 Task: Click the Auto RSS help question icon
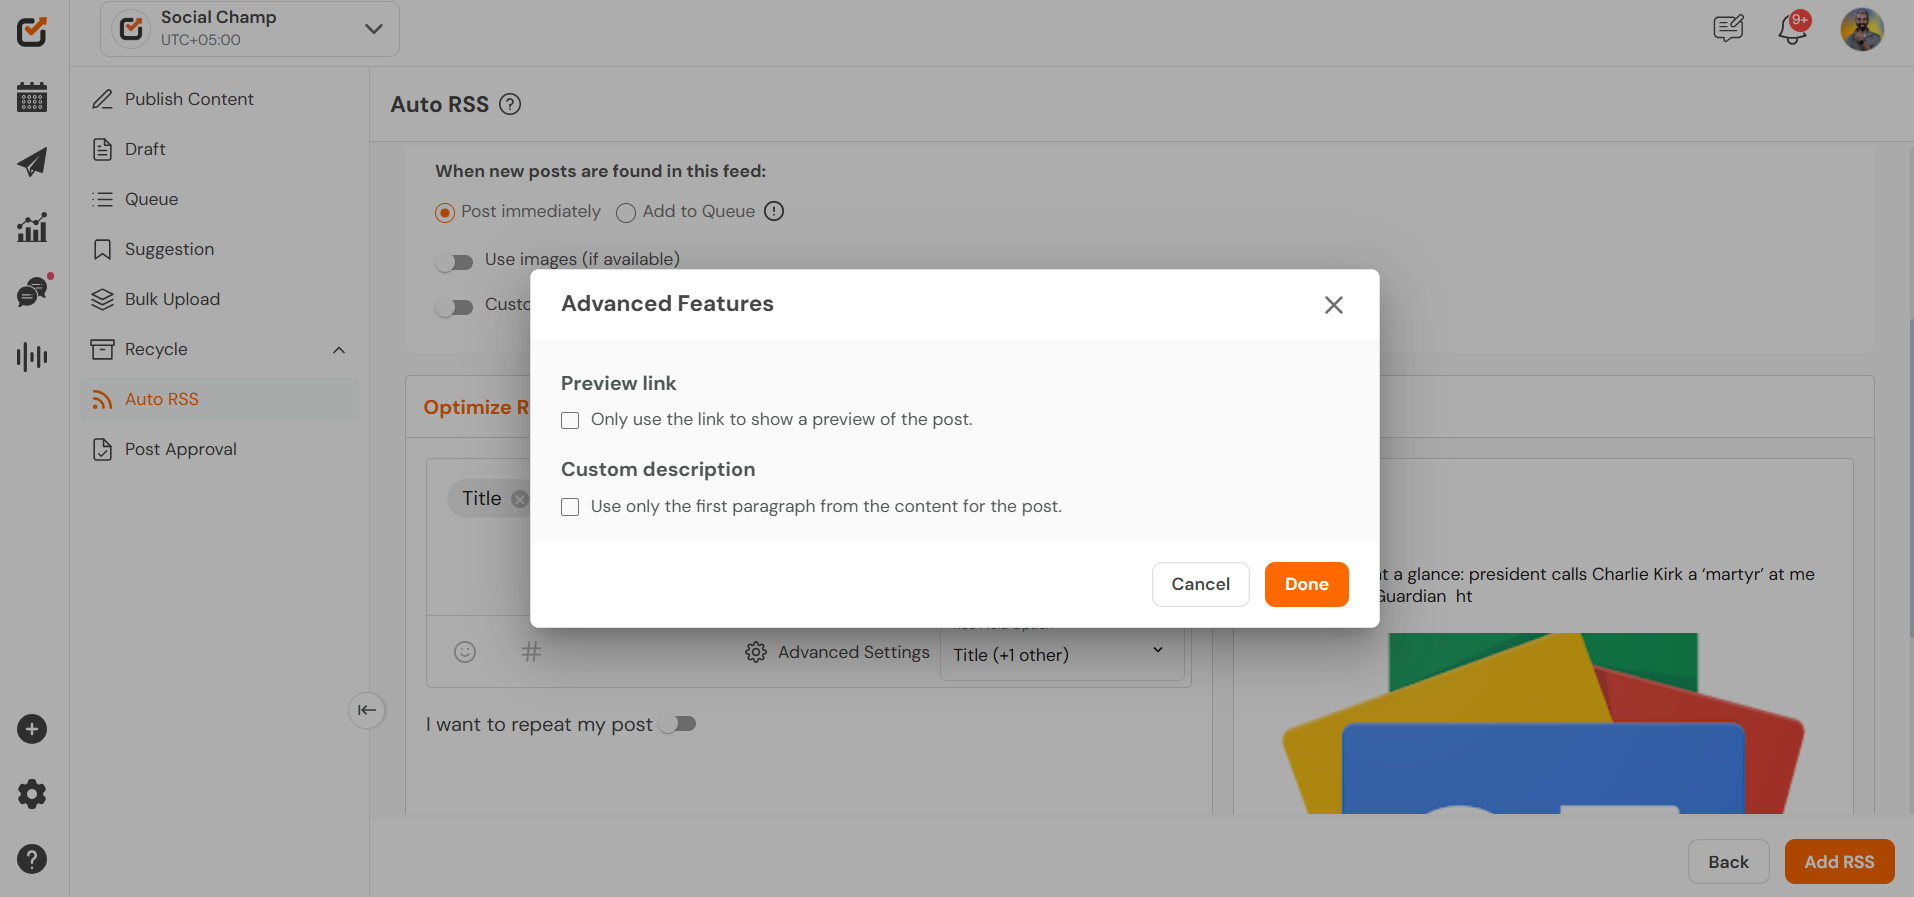pyautogui.click(x=510, y=104)
